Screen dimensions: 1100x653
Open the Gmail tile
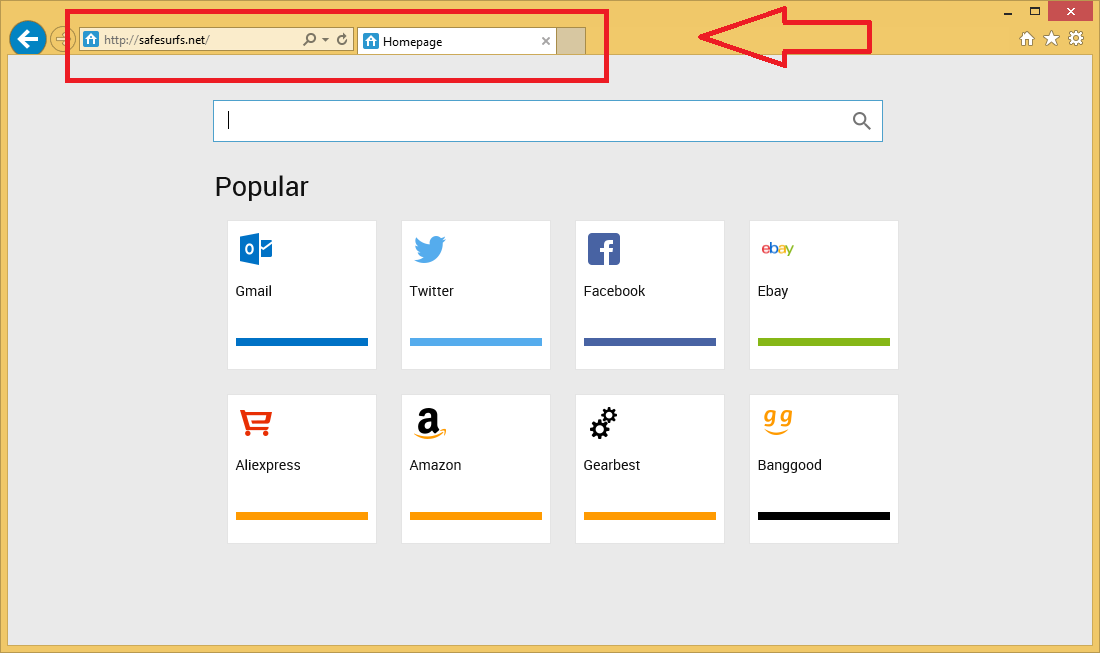pyautogui.click(x=302, y=294)
